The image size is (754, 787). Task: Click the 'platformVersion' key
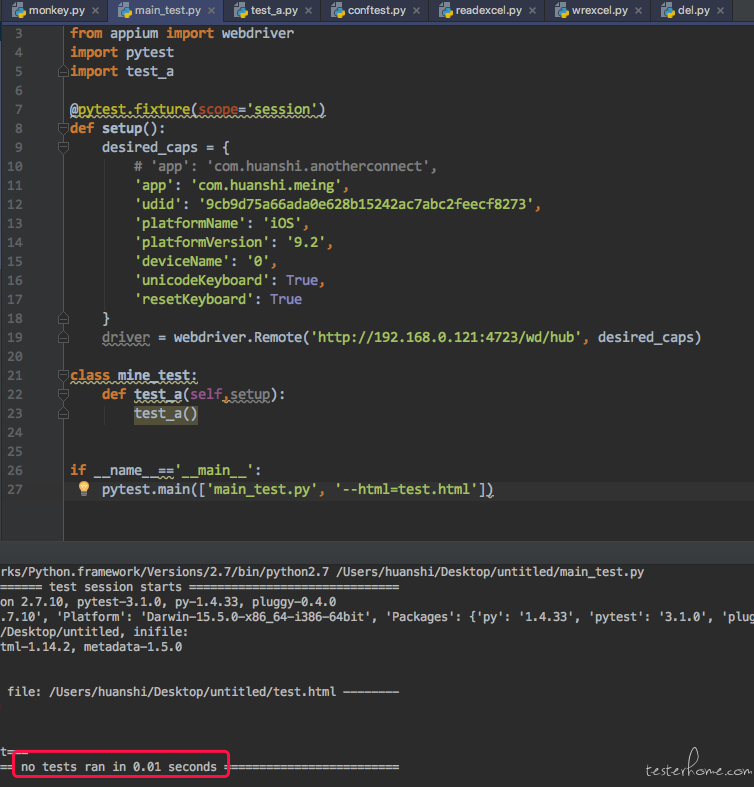[202, 242]
